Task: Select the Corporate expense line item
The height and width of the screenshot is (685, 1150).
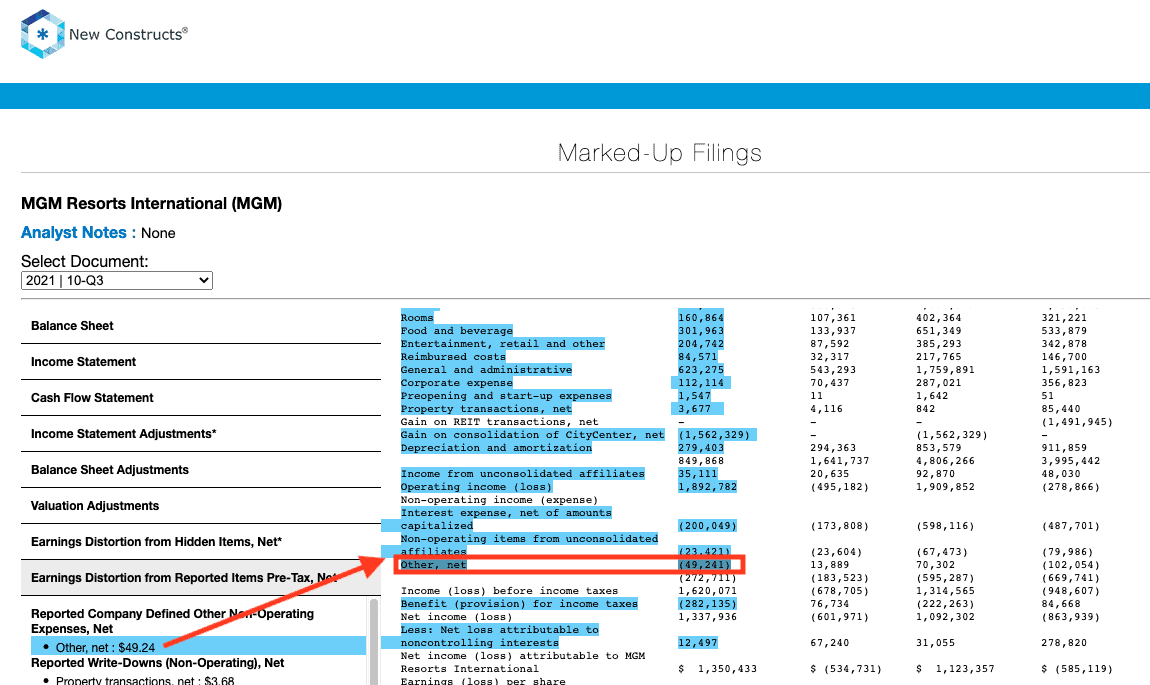Action: [x=456, y=383]
